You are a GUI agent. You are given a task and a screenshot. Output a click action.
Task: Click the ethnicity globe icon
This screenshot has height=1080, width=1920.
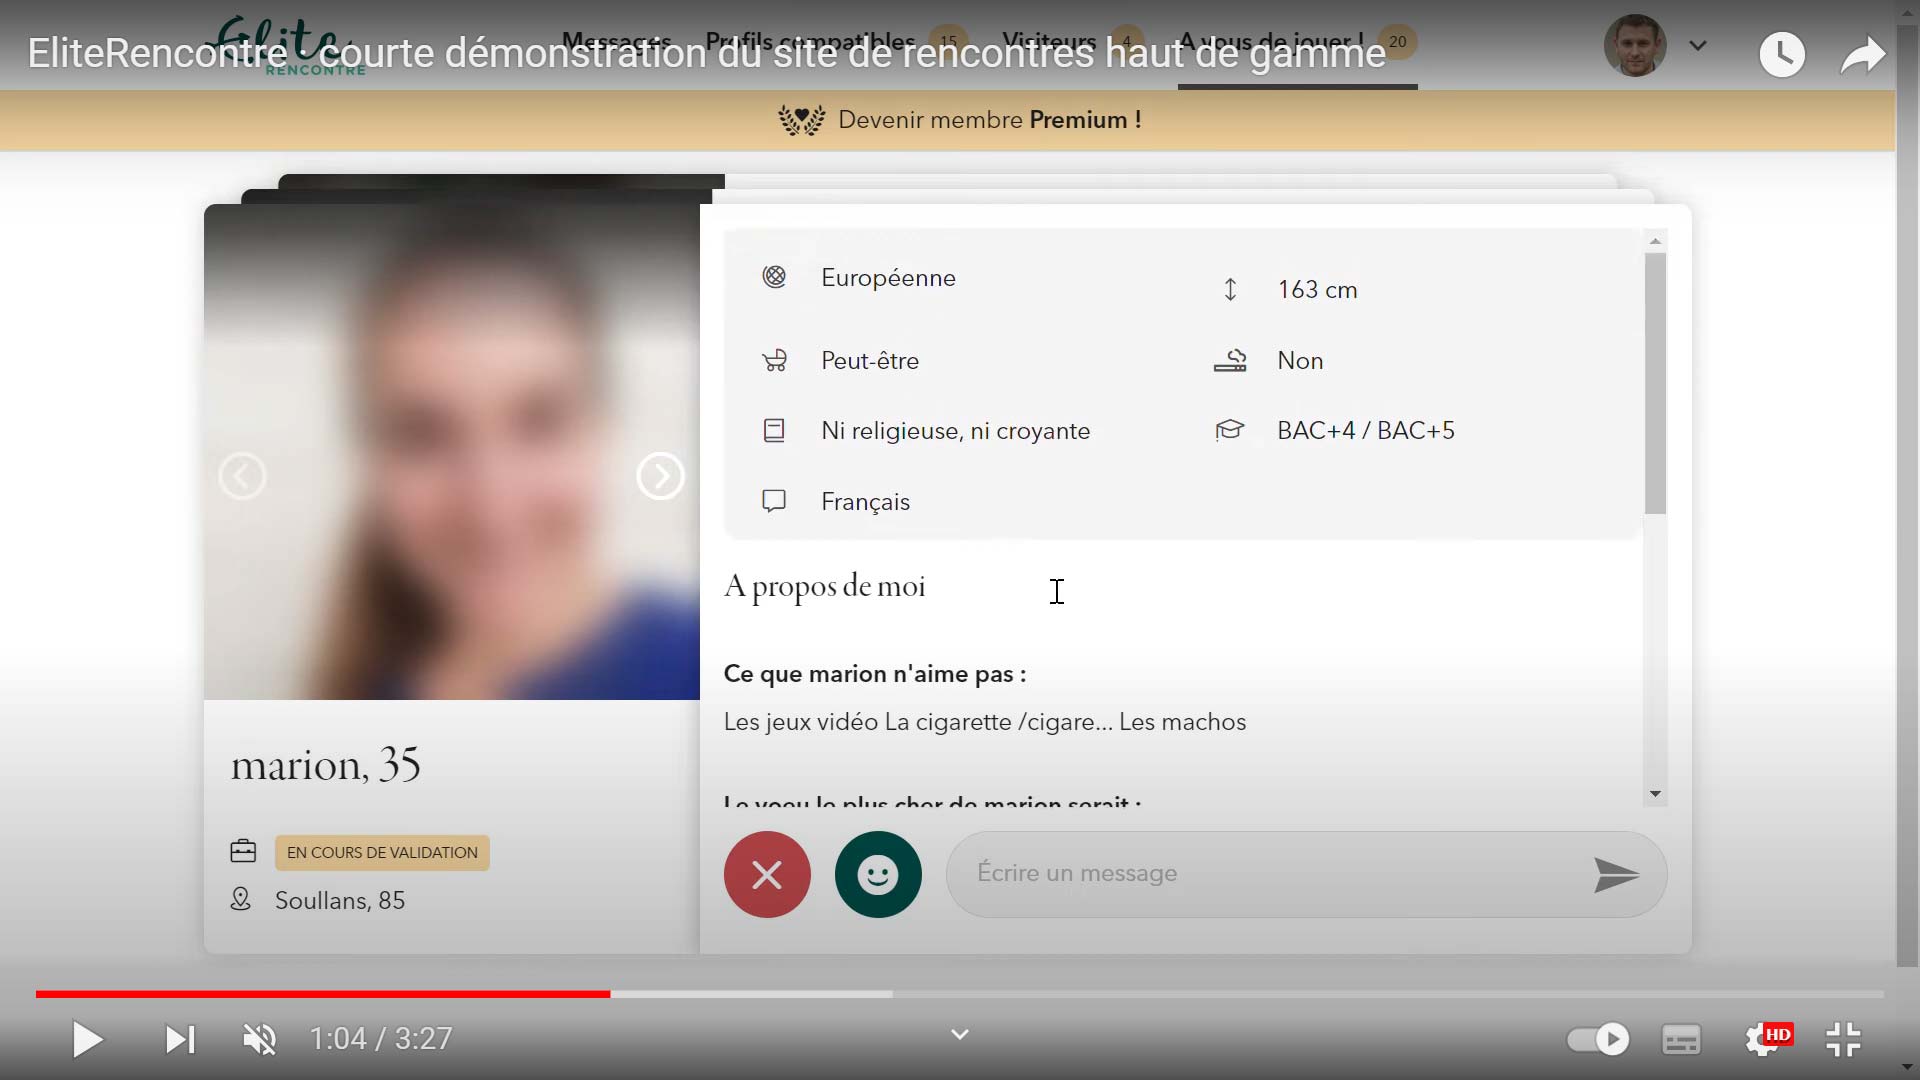pyautogui.click(x=774, y=277)
